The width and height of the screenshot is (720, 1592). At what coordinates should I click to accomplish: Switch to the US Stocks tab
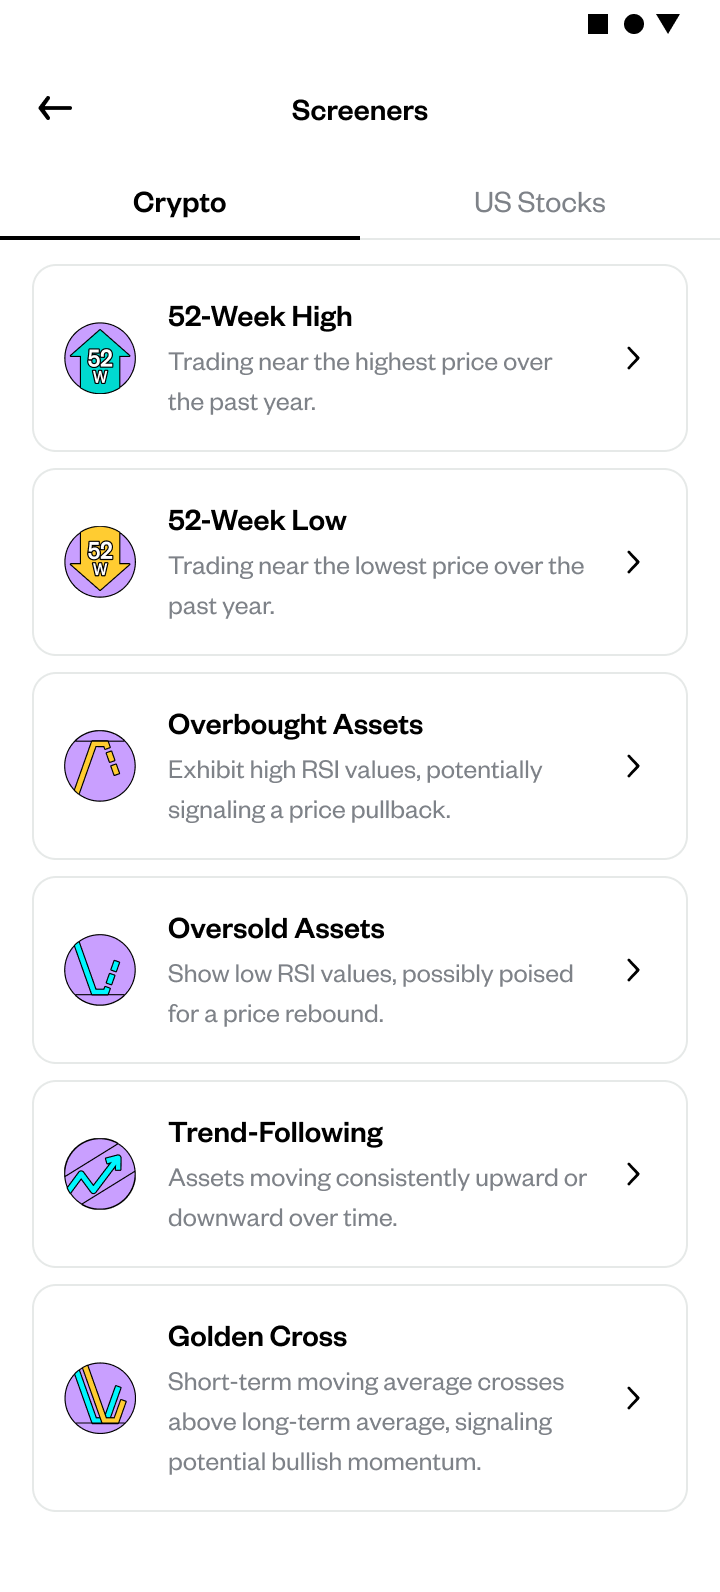click(x=540, y=203)
